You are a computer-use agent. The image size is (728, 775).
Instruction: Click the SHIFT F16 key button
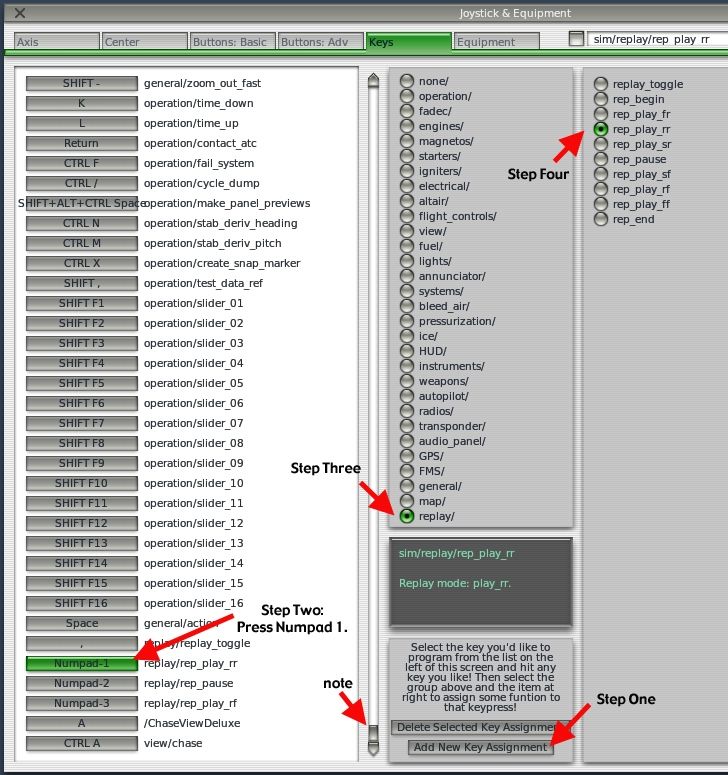[82, 603]
